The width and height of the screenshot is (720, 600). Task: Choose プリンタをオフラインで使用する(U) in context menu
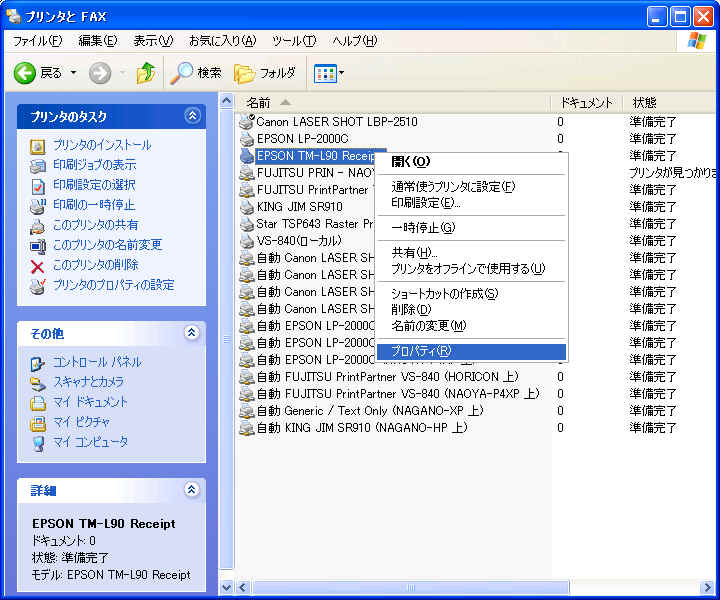471,269
